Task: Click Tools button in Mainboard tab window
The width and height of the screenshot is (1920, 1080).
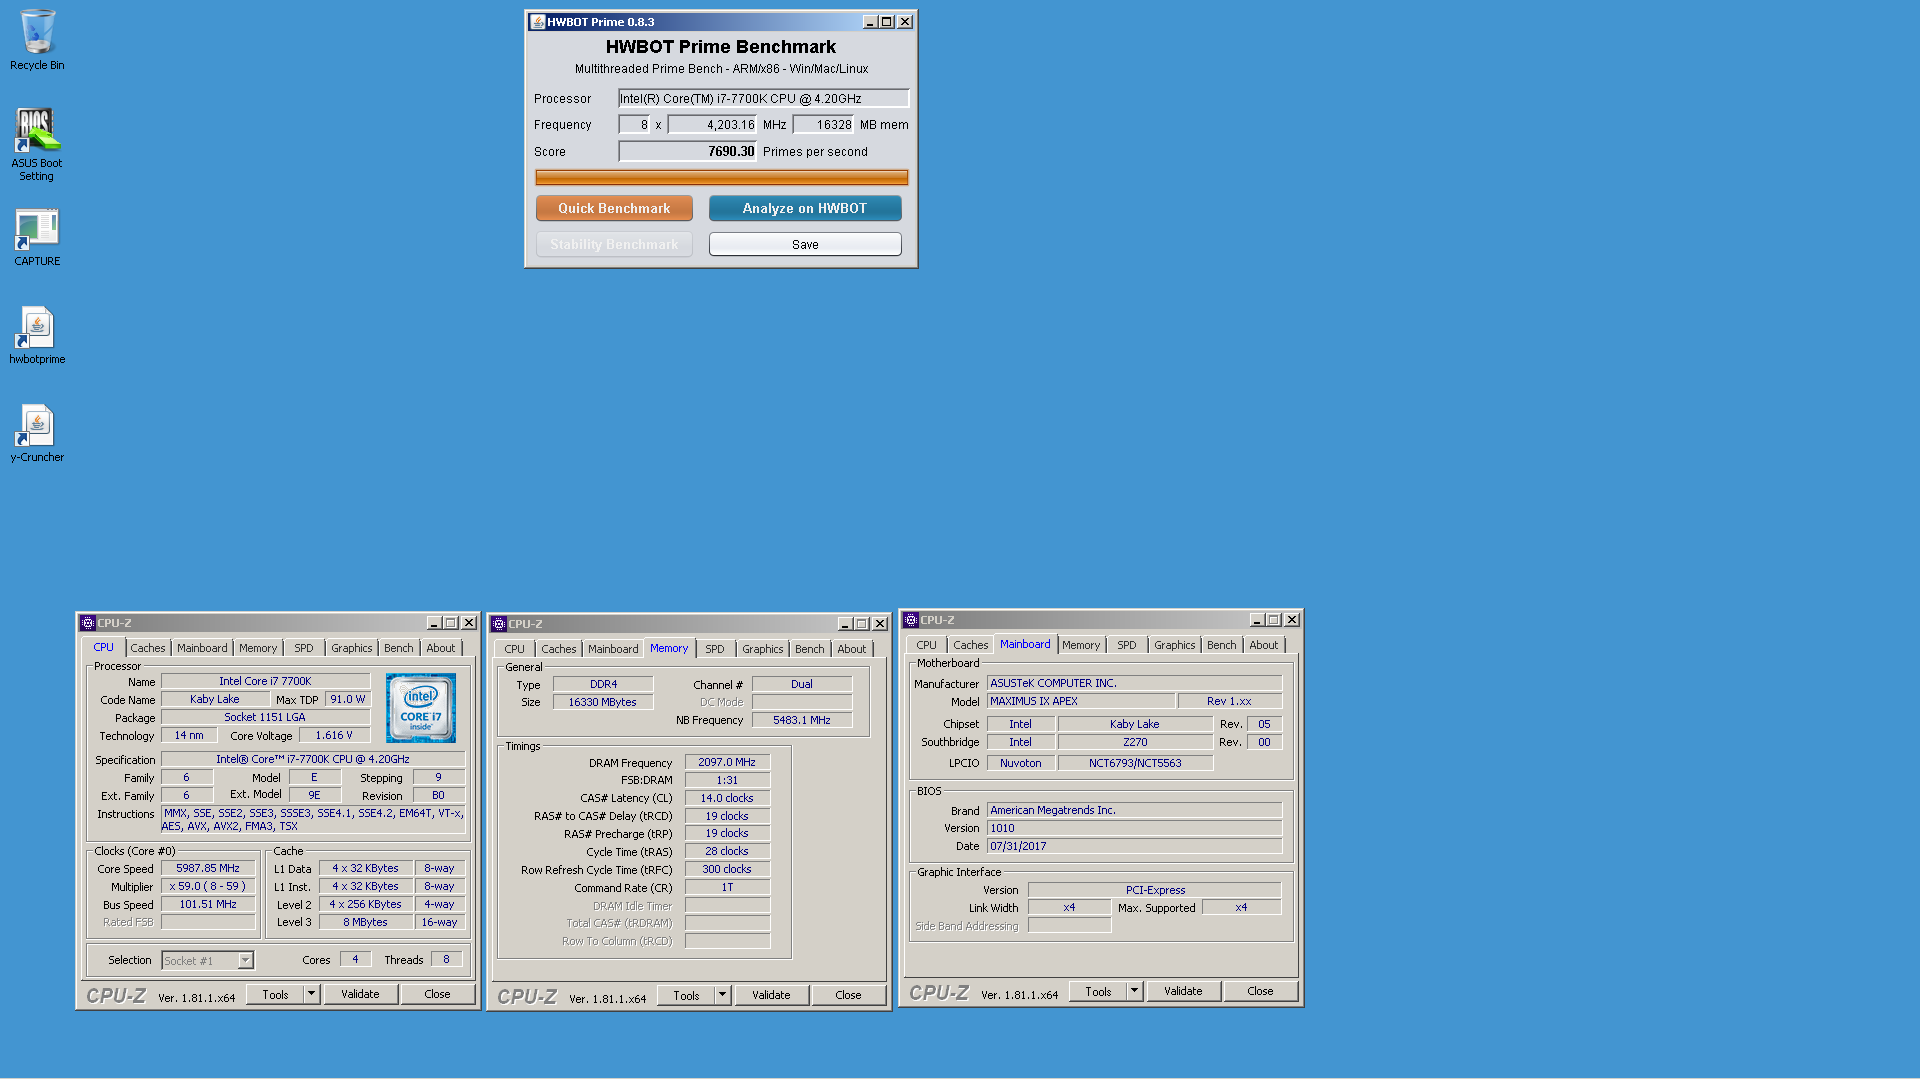Action: 1098,991
